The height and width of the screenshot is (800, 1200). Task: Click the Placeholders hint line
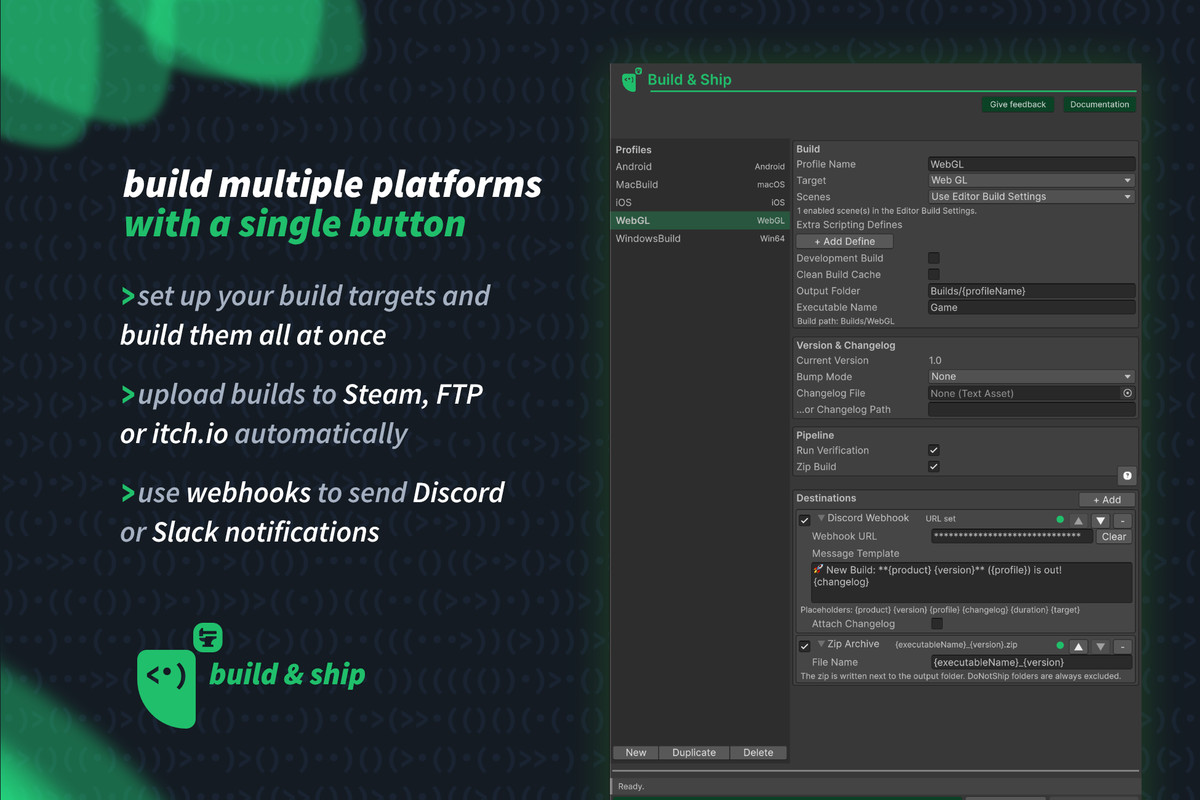pos(940,609)
